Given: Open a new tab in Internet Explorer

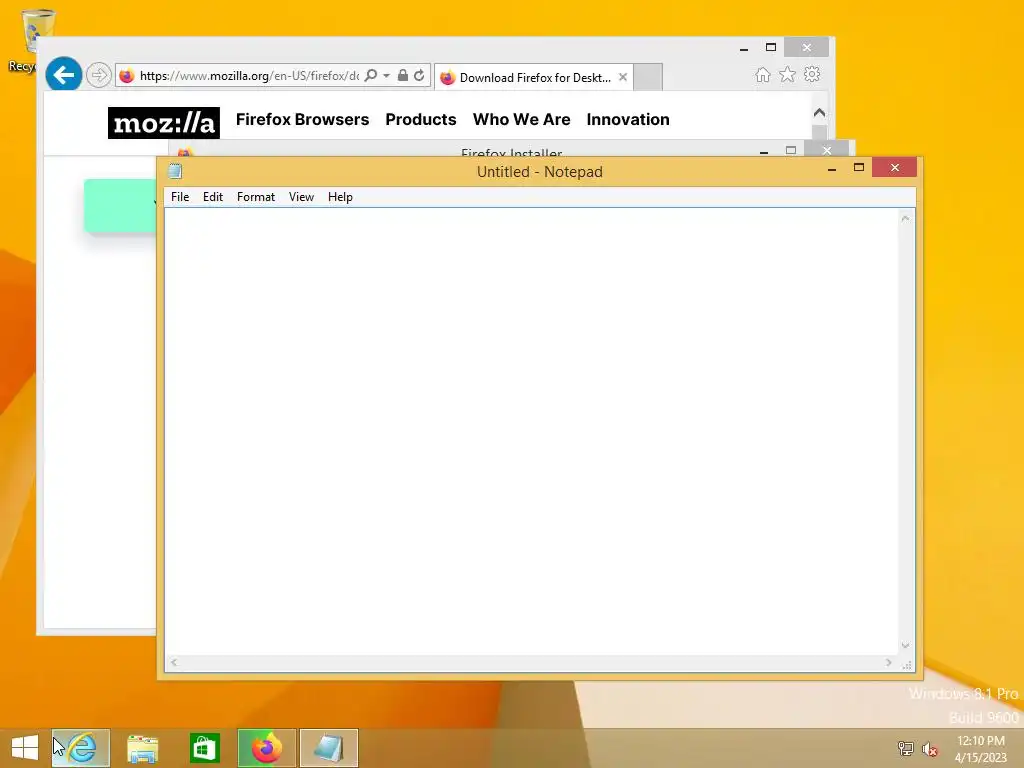Looking at the screenshot, I should point(648,77).
